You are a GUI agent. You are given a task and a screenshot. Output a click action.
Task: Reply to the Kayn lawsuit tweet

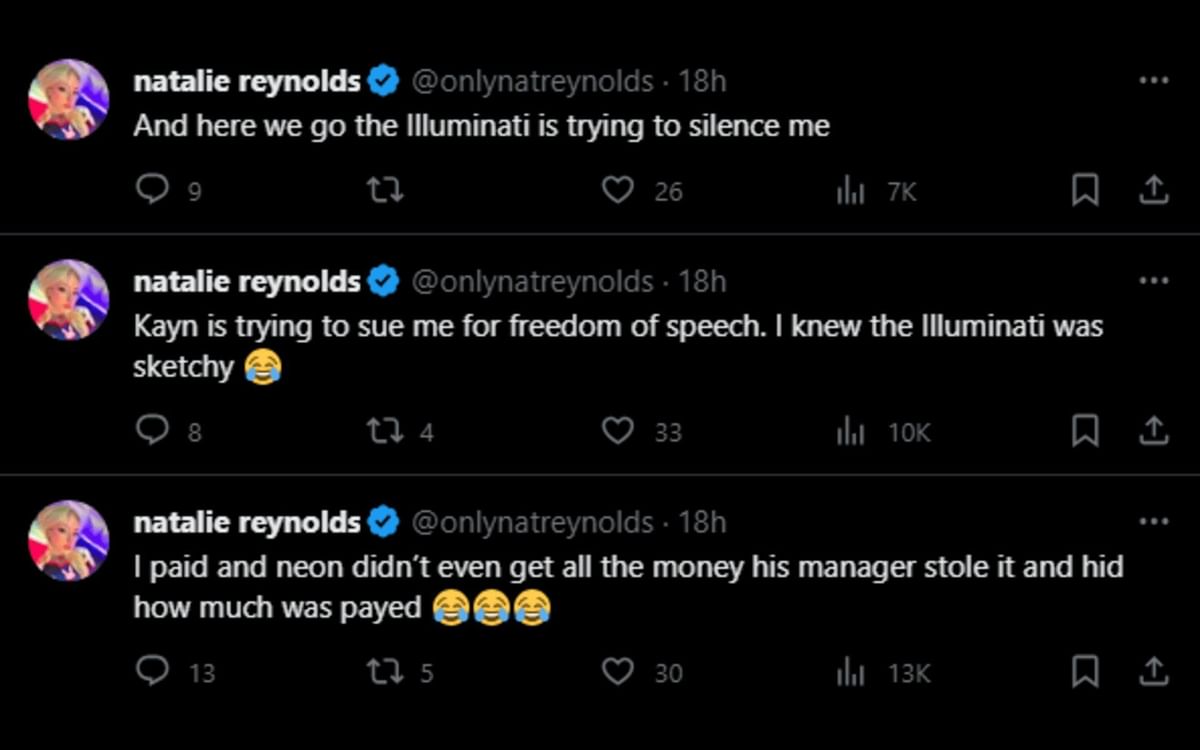[151, 430]
